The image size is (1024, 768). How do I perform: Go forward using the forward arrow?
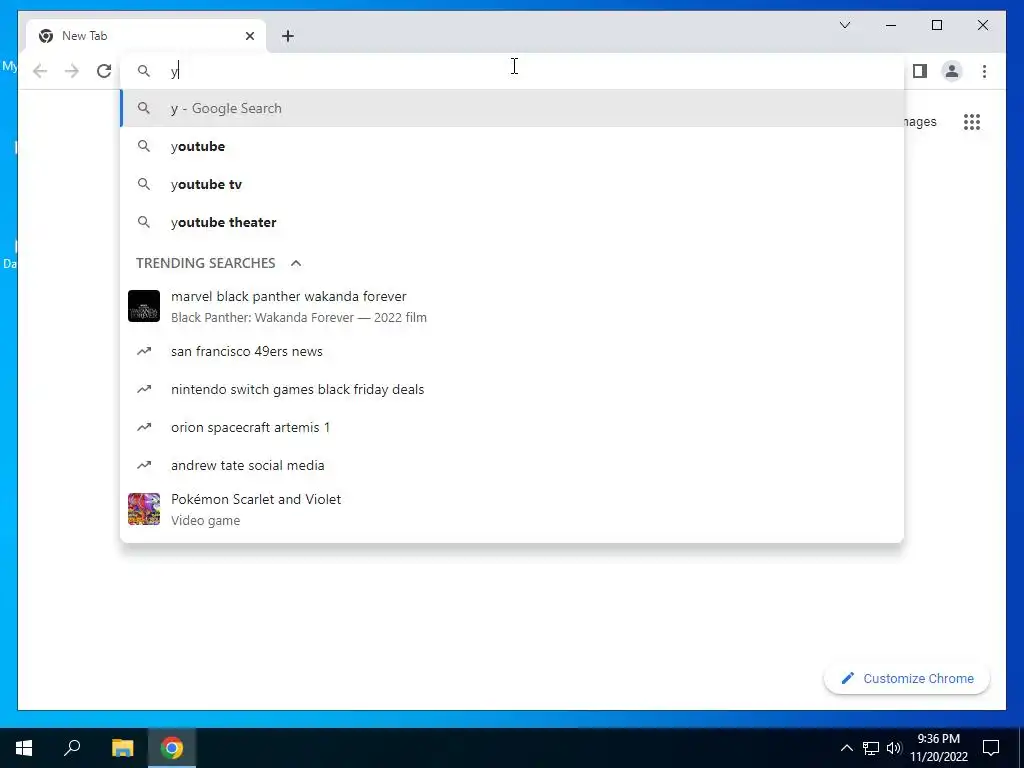click(72, 71)
